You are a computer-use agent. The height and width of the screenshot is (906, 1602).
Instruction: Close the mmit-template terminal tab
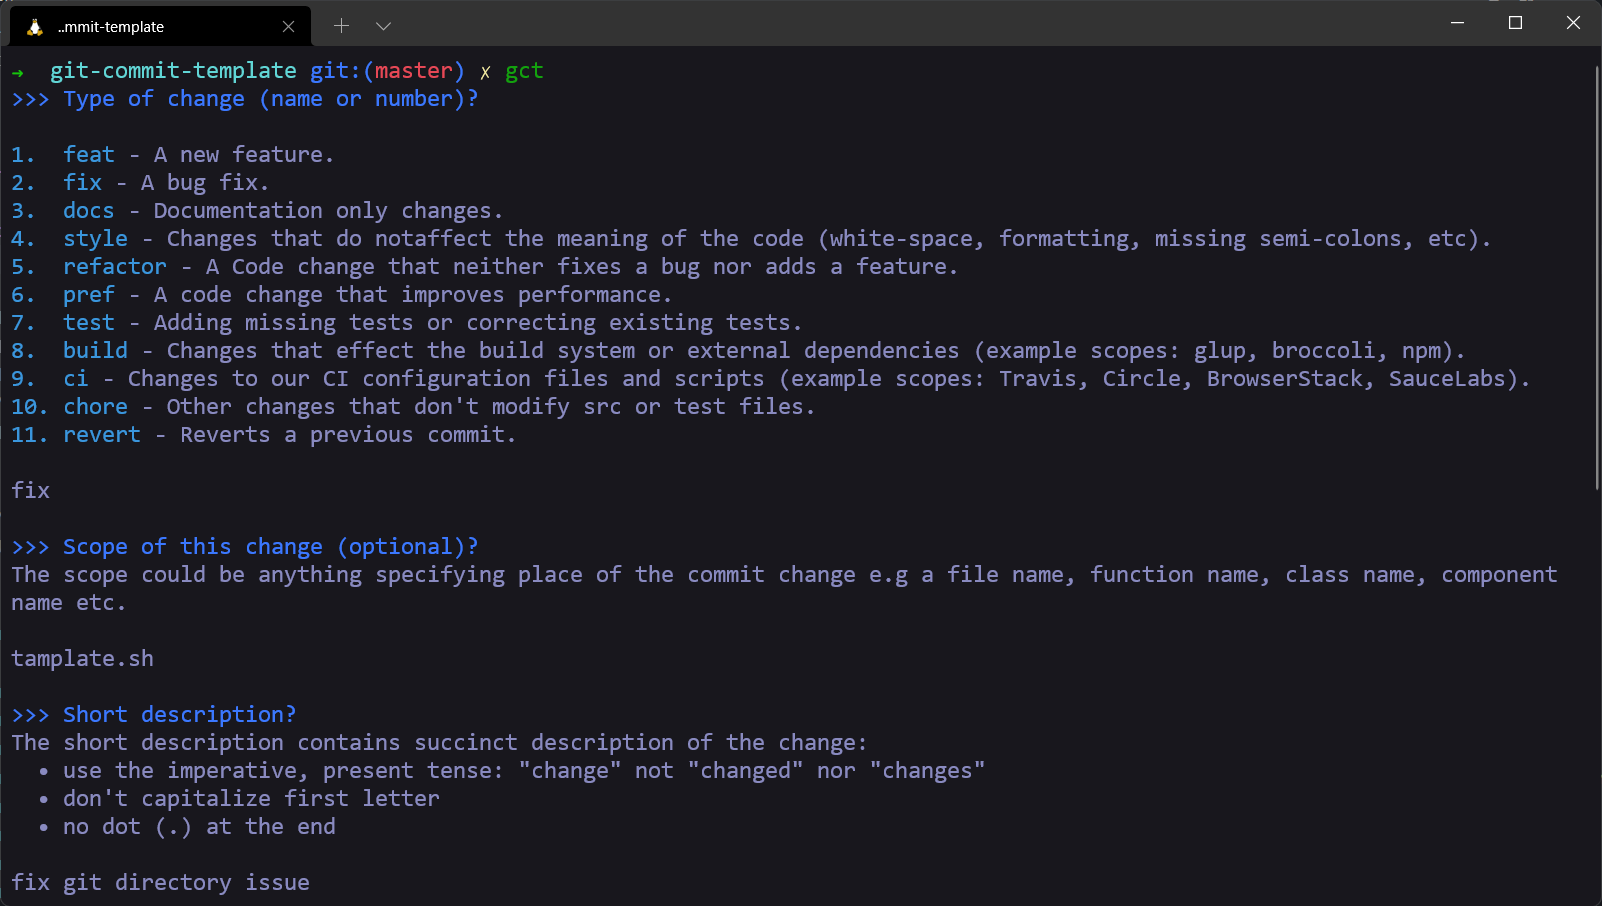(x=289, y=27)
